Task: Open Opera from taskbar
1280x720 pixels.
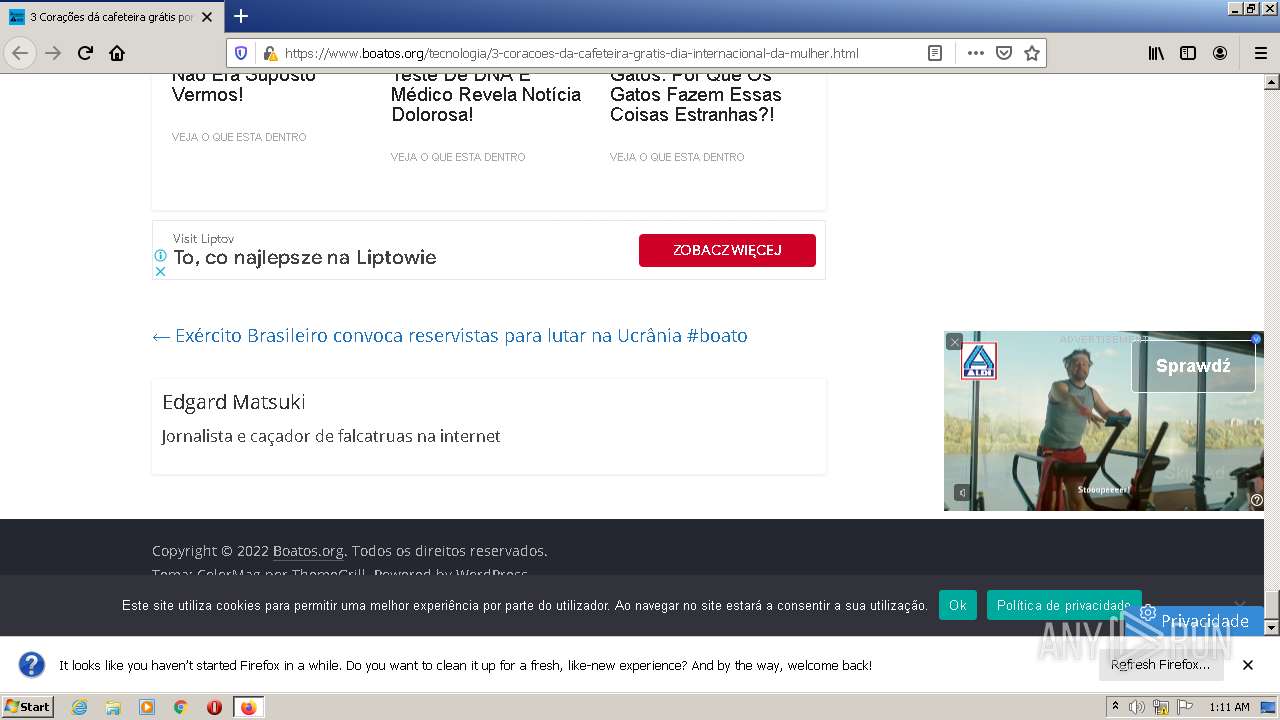Action: coord(214,707)
